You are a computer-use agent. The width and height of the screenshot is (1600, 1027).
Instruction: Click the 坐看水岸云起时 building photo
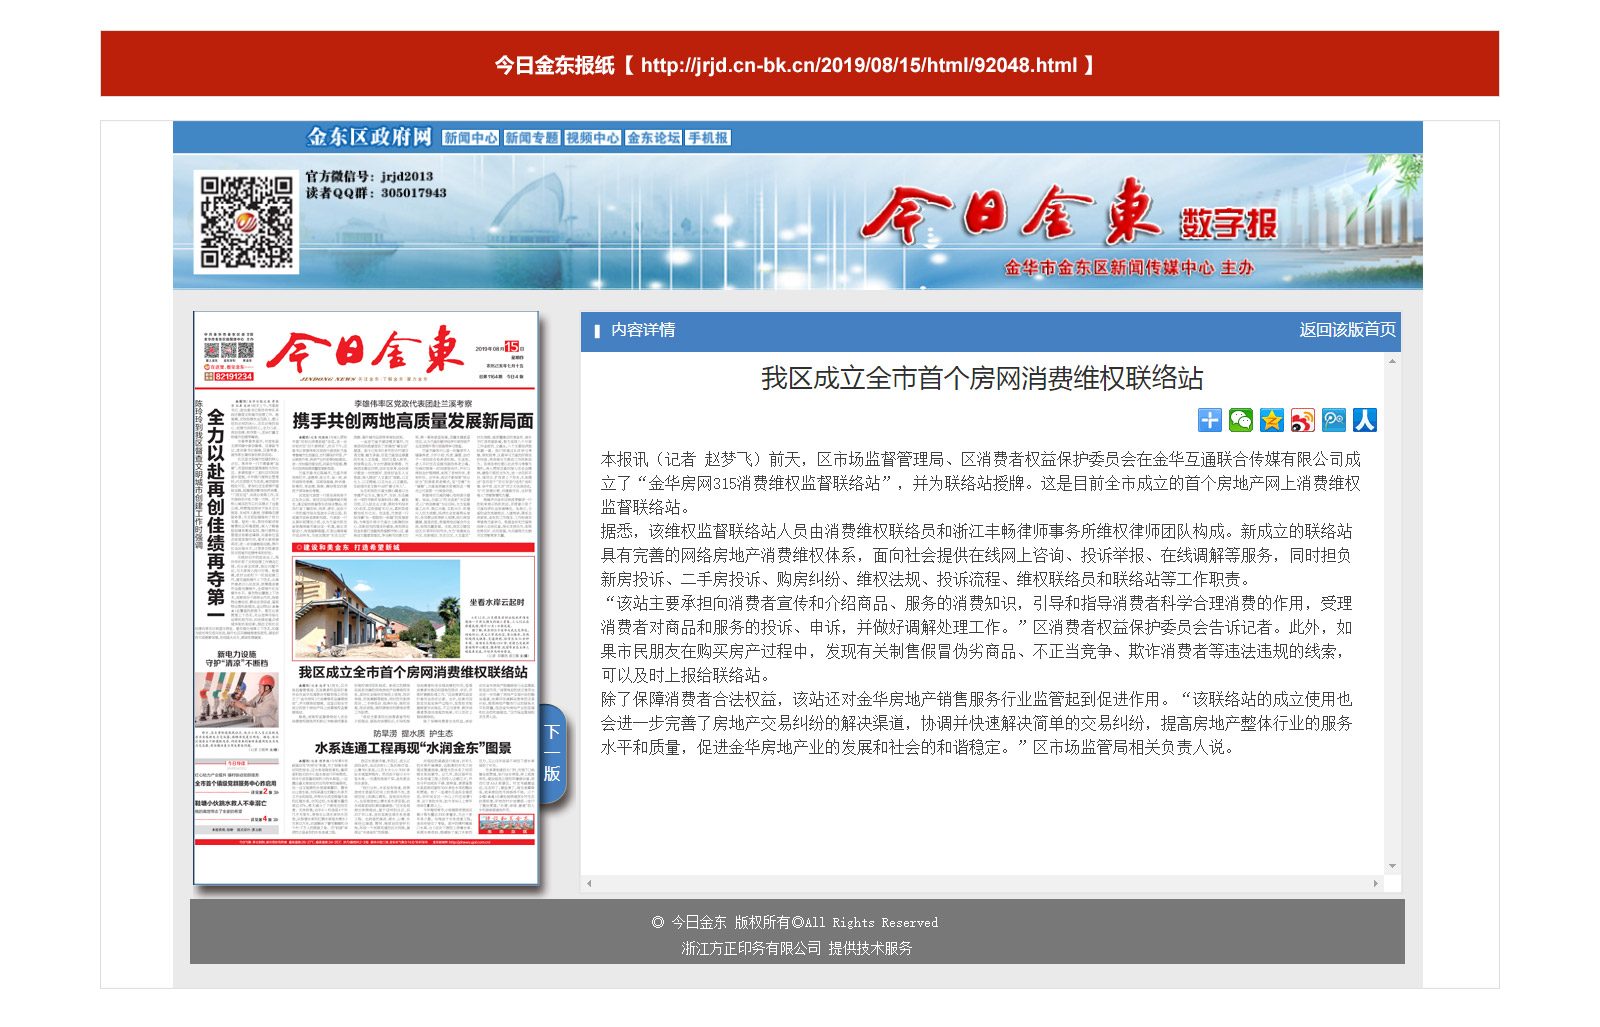point(377,608)
